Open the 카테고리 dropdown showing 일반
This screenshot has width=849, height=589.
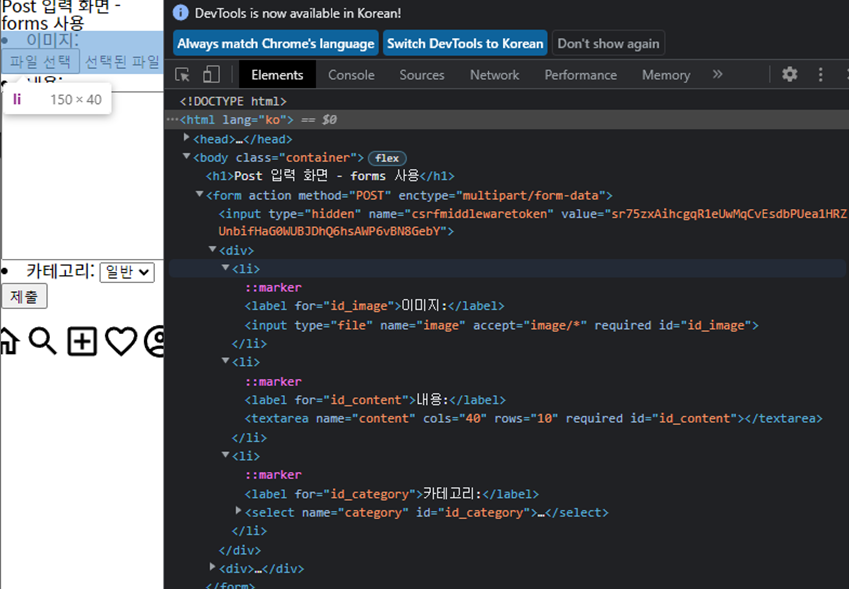coord(127,272)
